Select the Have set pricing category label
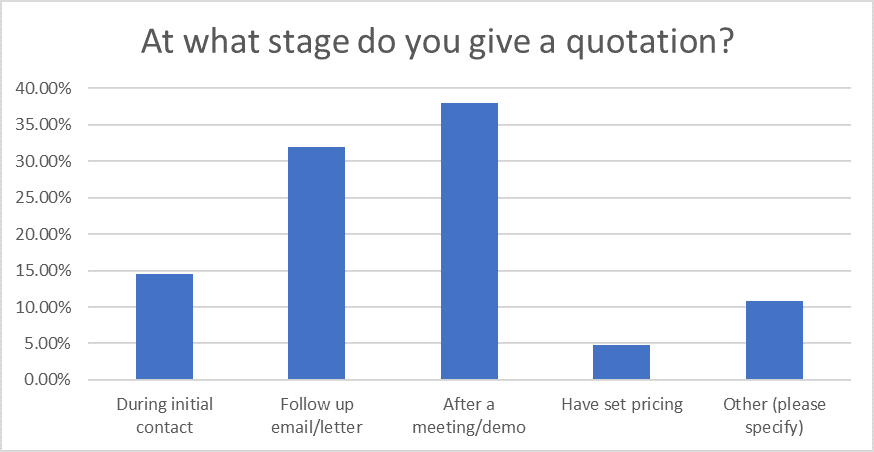 [x=622, y=404]
